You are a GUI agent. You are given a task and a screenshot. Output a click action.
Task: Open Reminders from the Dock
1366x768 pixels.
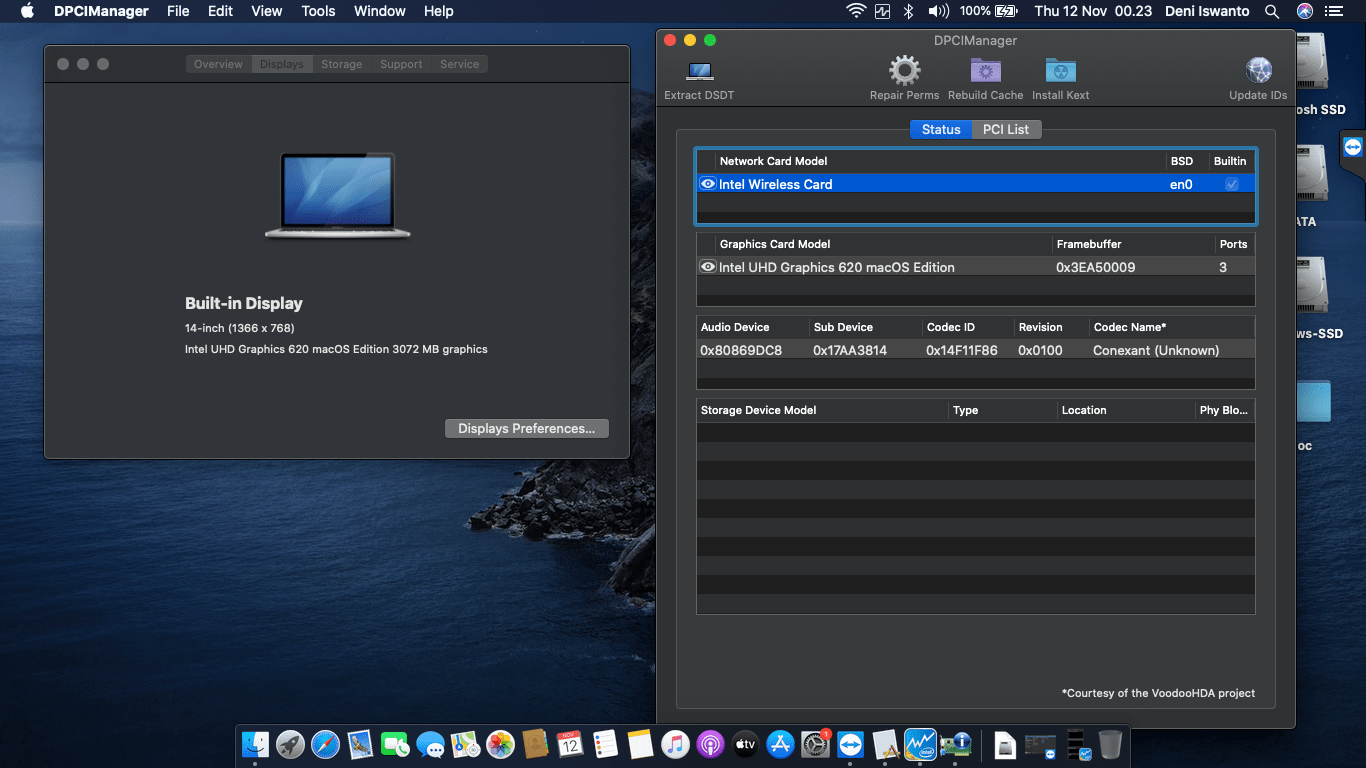click(x=605, y=744)
